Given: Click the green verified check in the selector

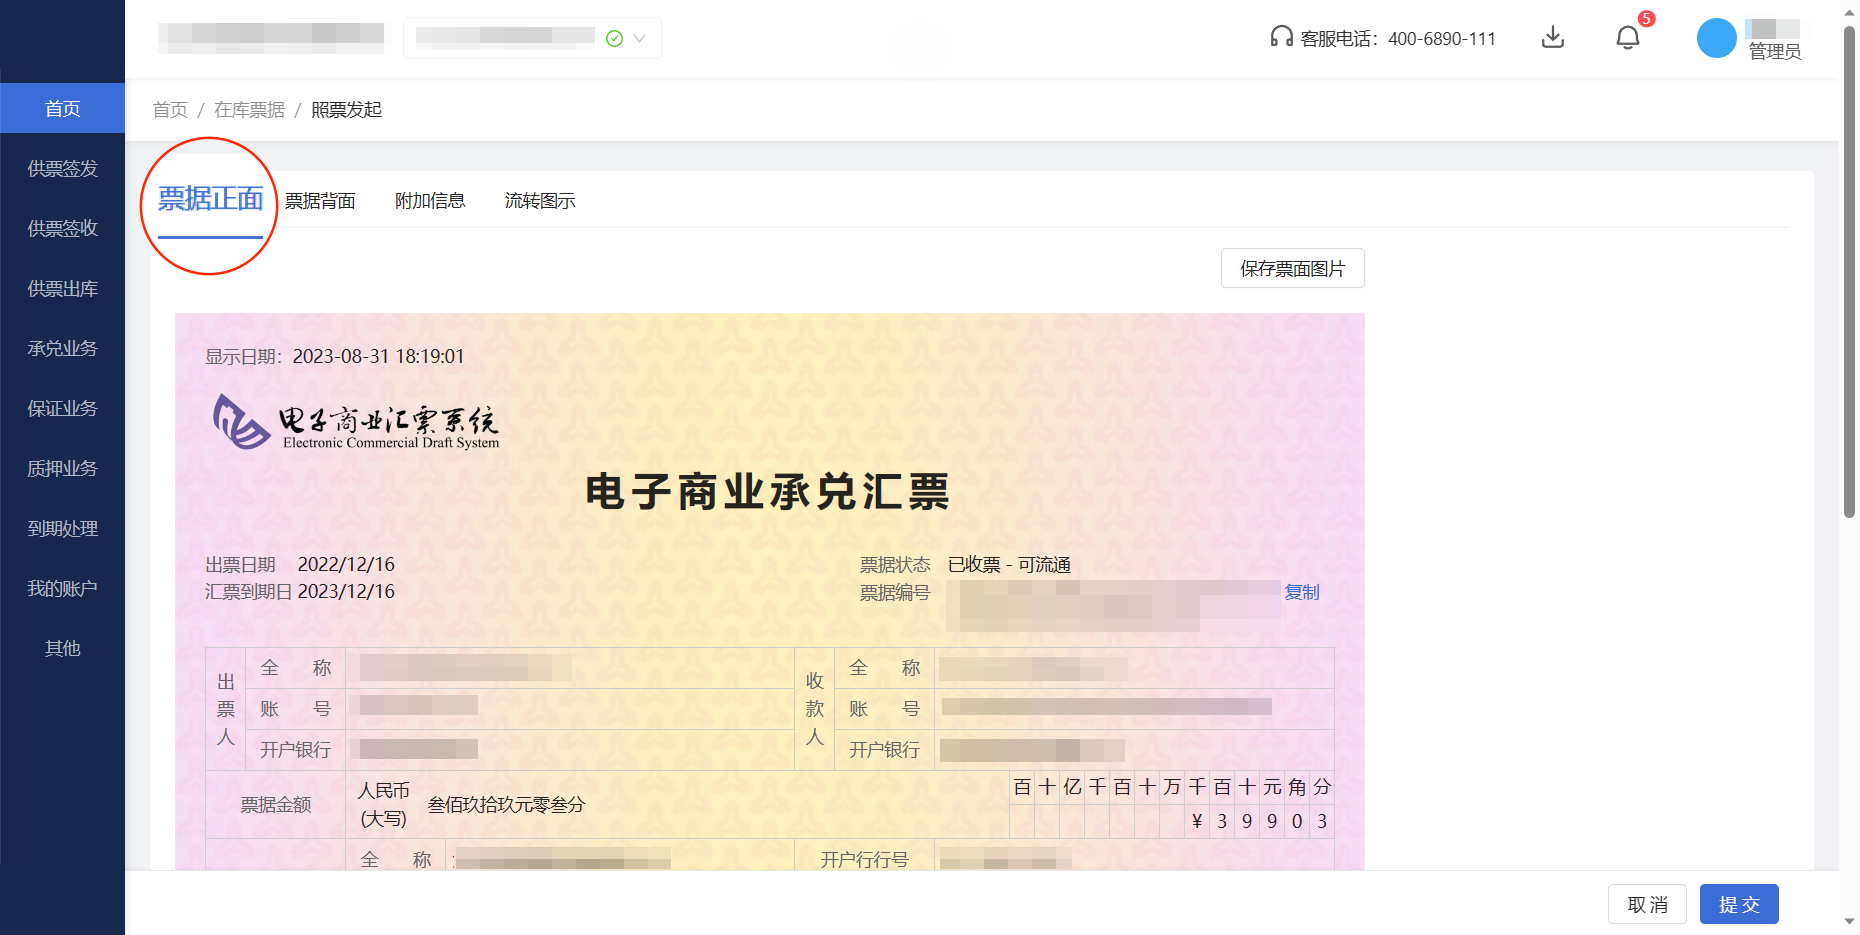Looking at the screenshot, I should pyautogui.click(x=614, y=38).
